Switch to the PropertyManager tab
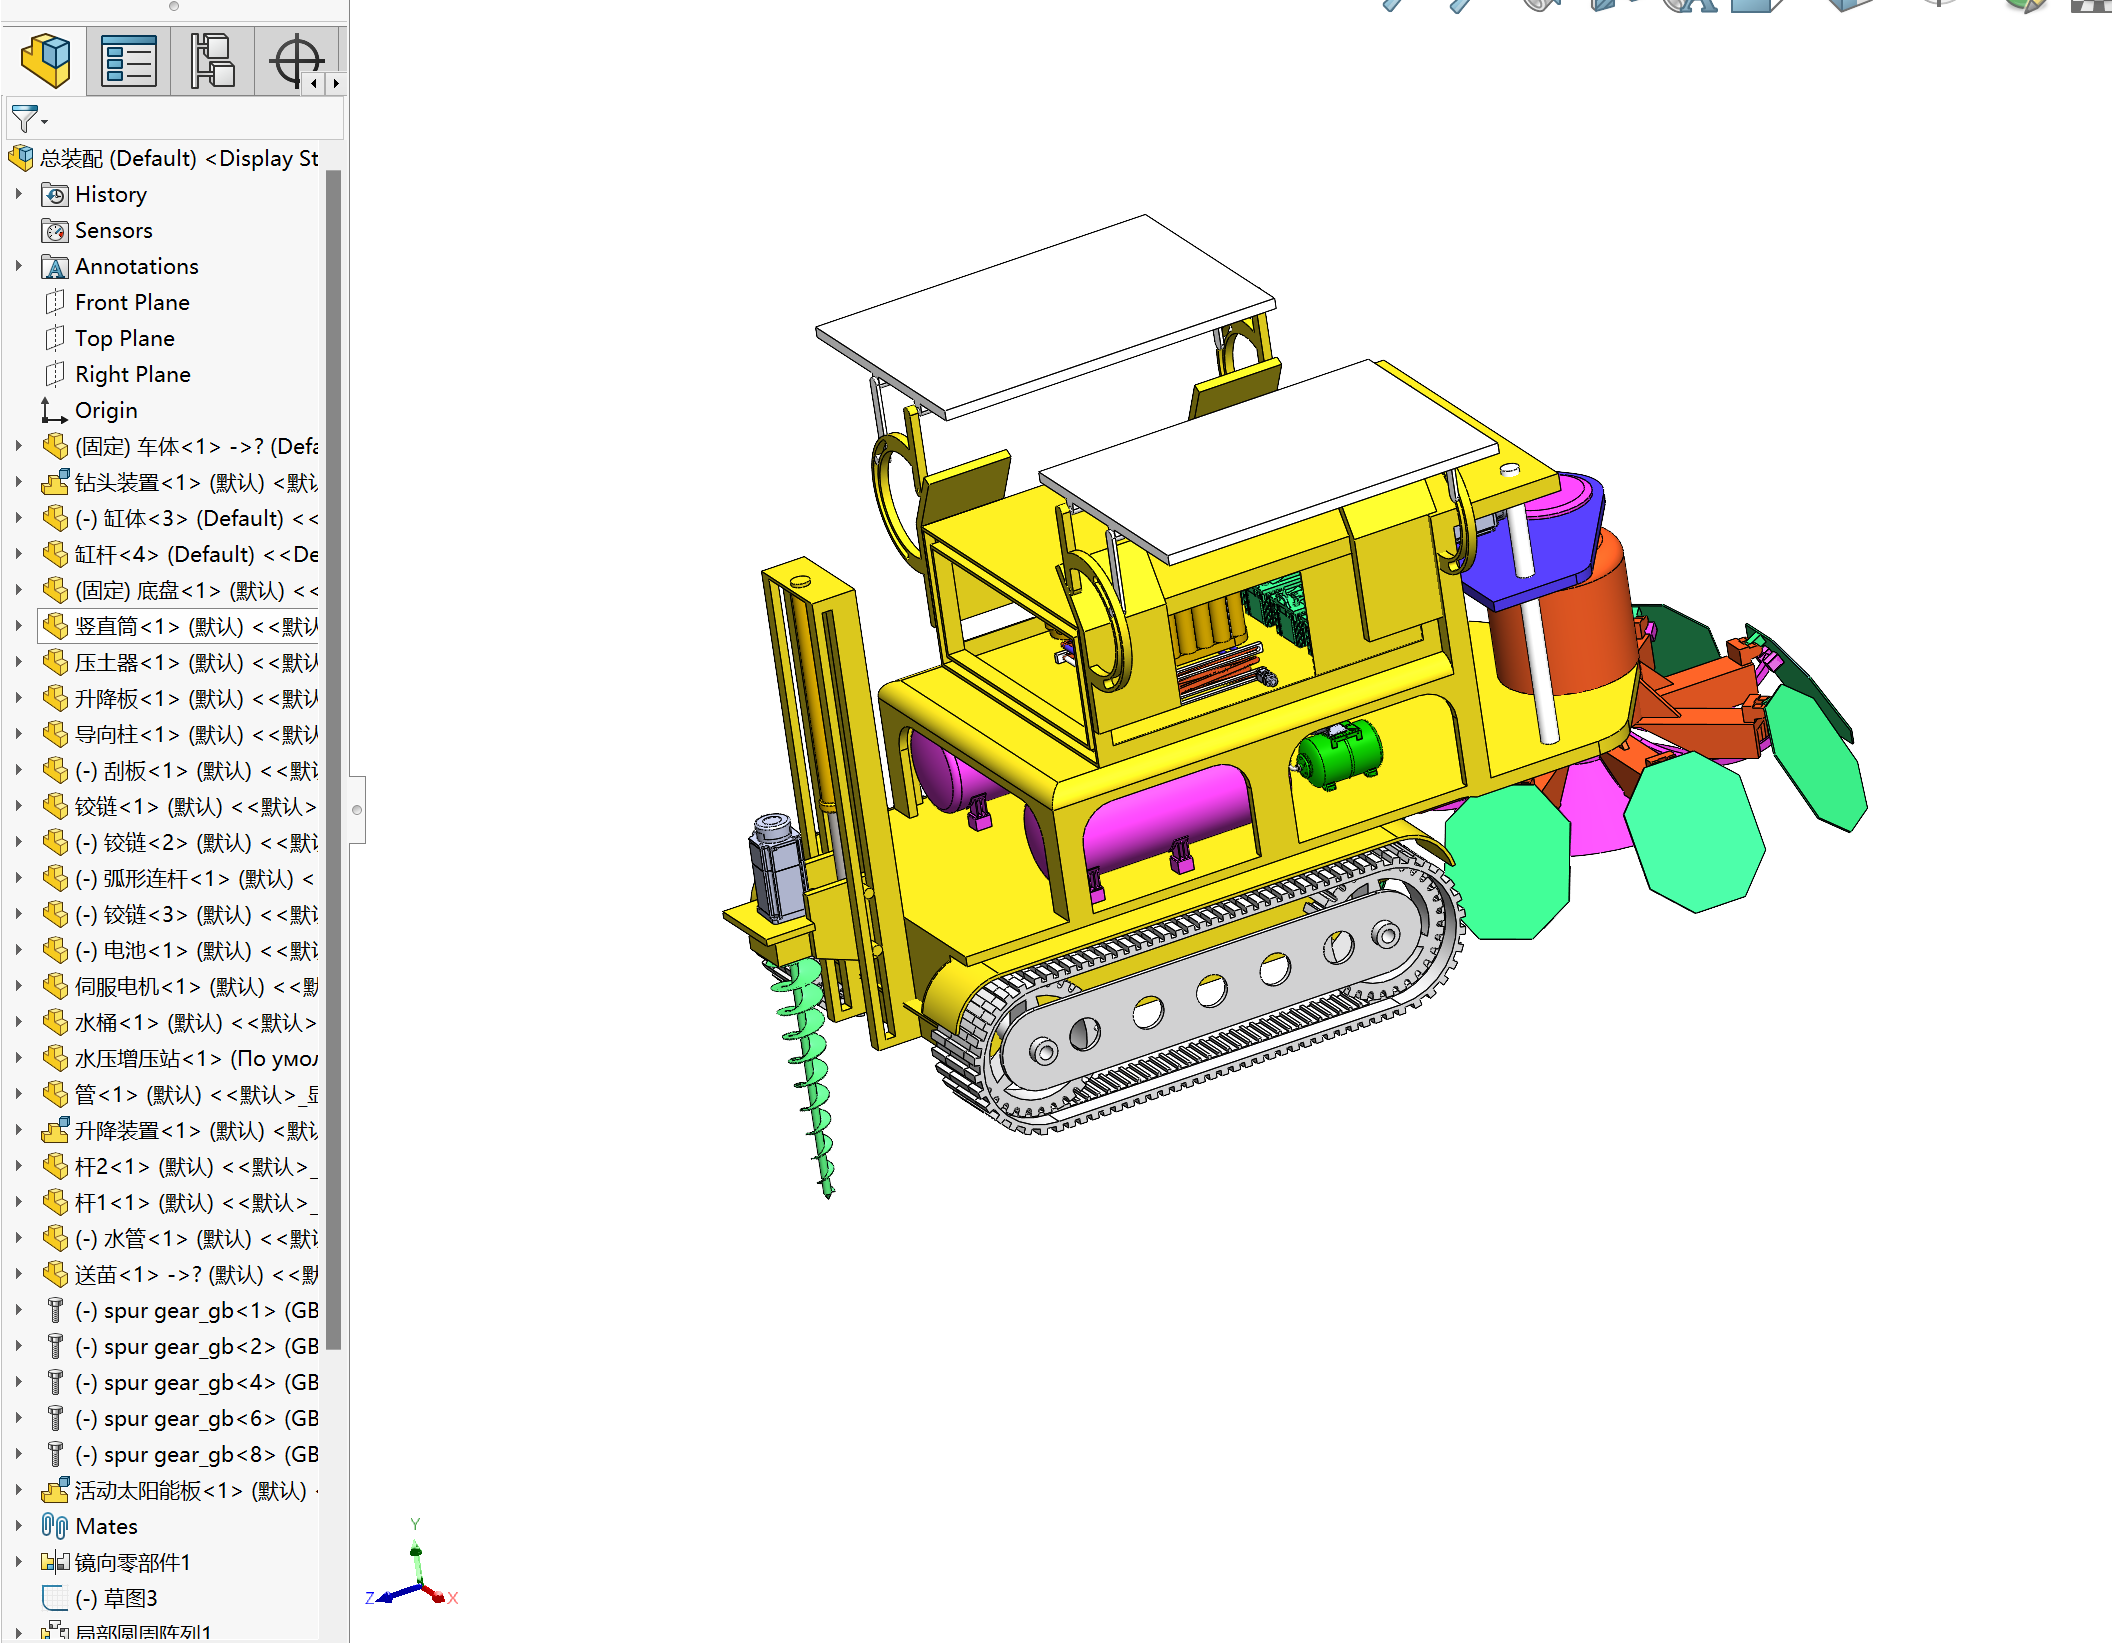The width and height of the screenshot is (2112, 1643). pyautogui.click(x=128, y=61)
